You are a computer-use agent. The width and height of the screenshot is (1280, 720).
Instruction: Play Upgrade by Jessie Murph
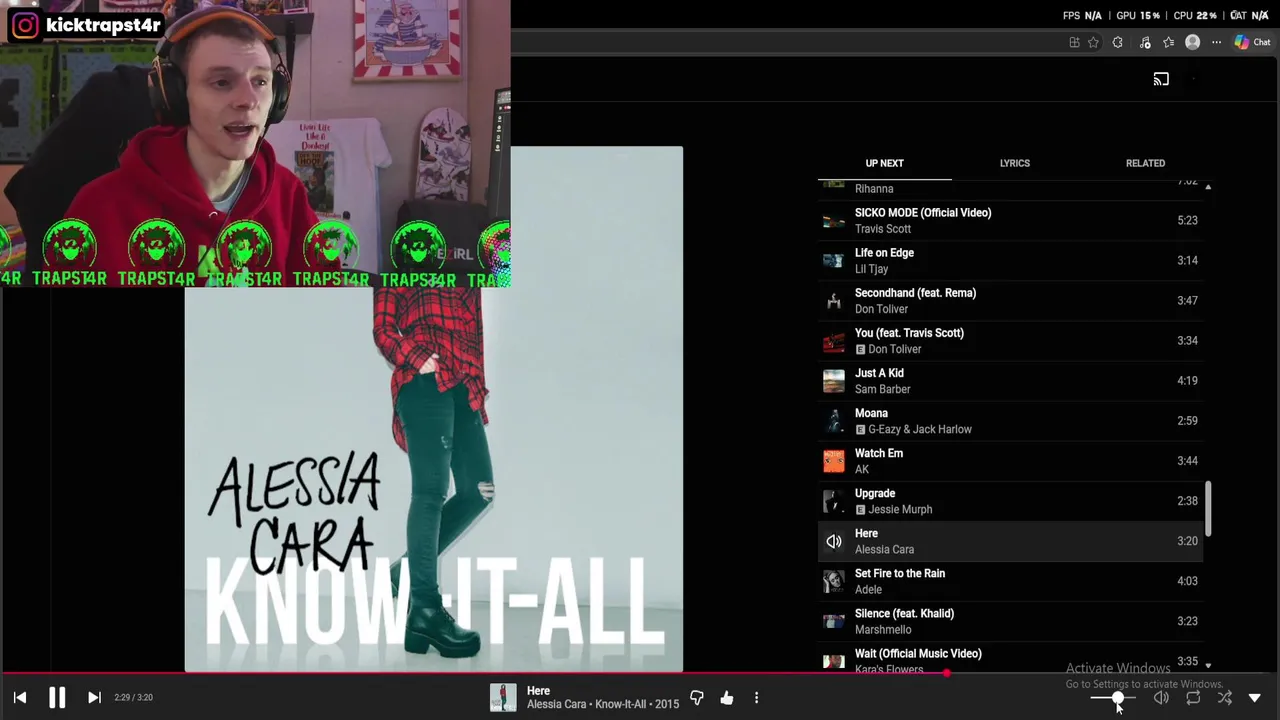pos(1010,500)
